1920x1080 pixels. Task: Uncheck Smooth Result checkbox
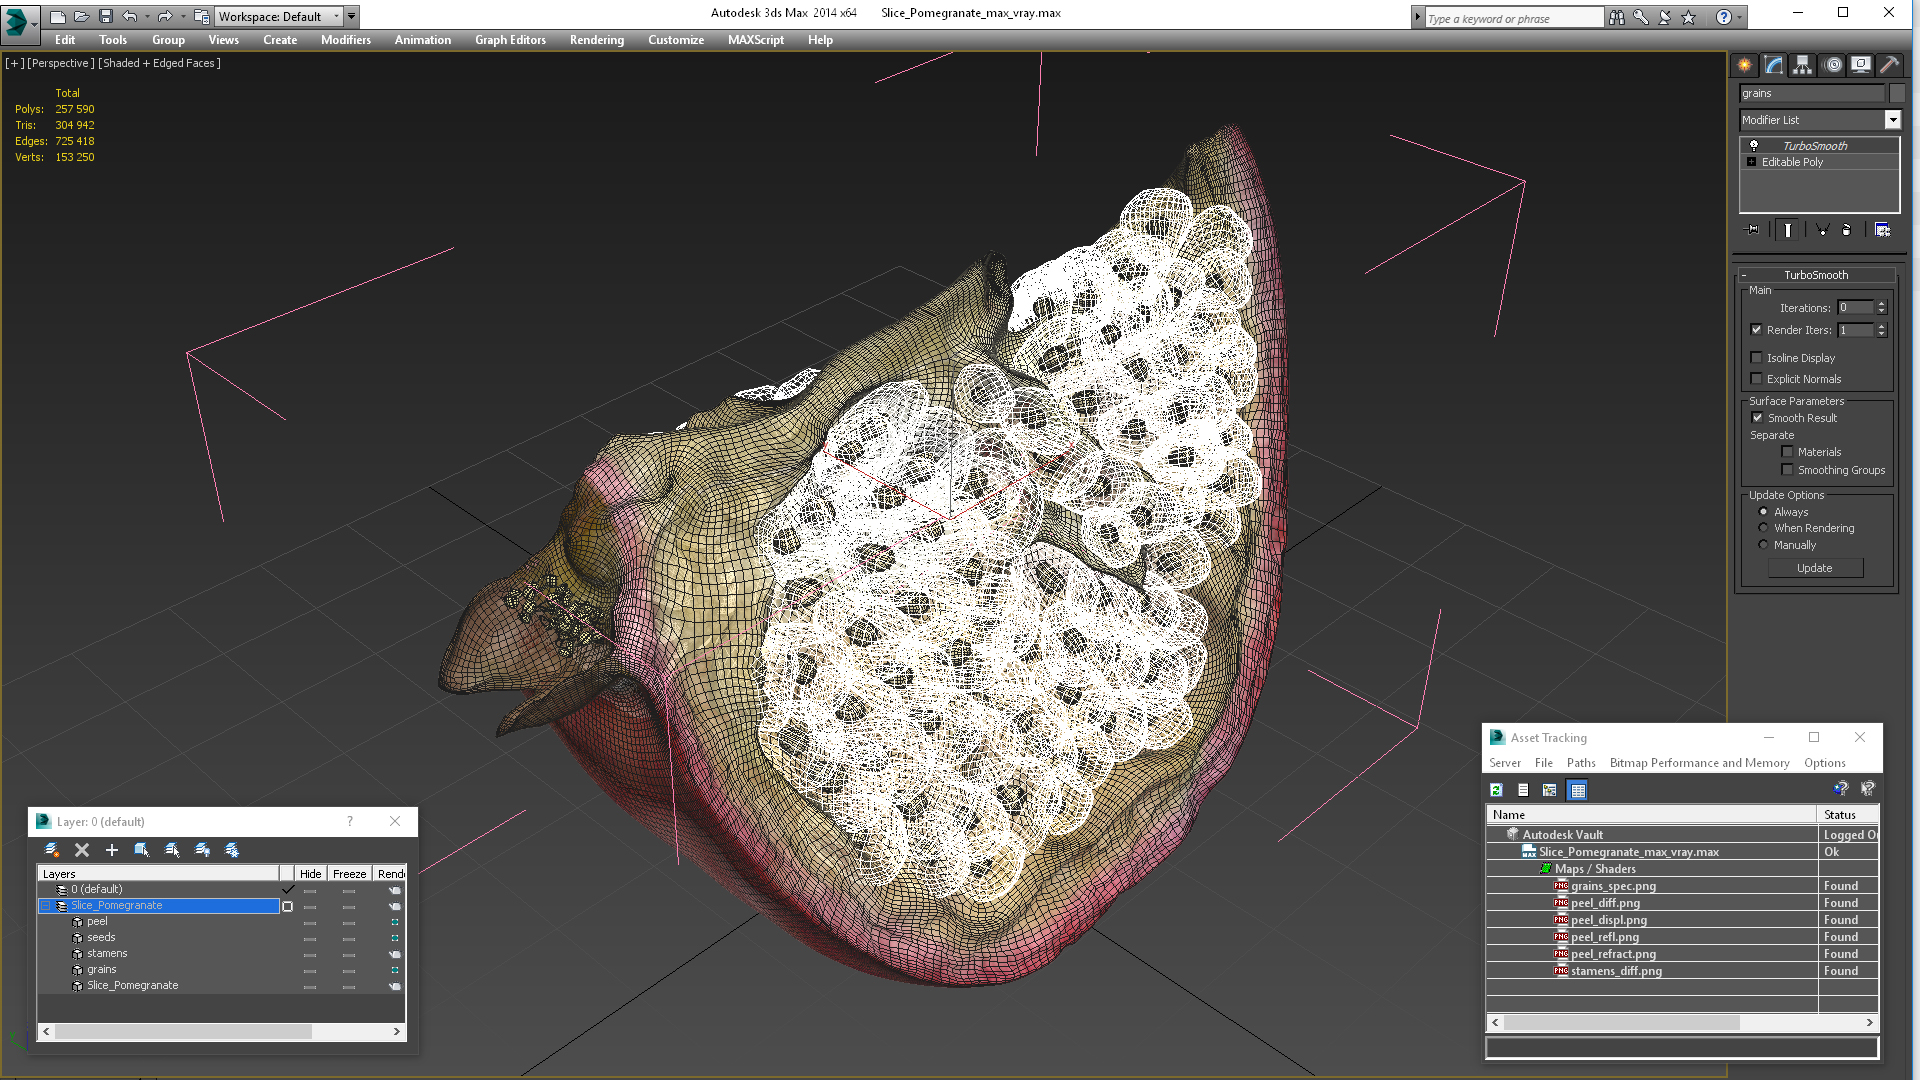pos(1757,418)
